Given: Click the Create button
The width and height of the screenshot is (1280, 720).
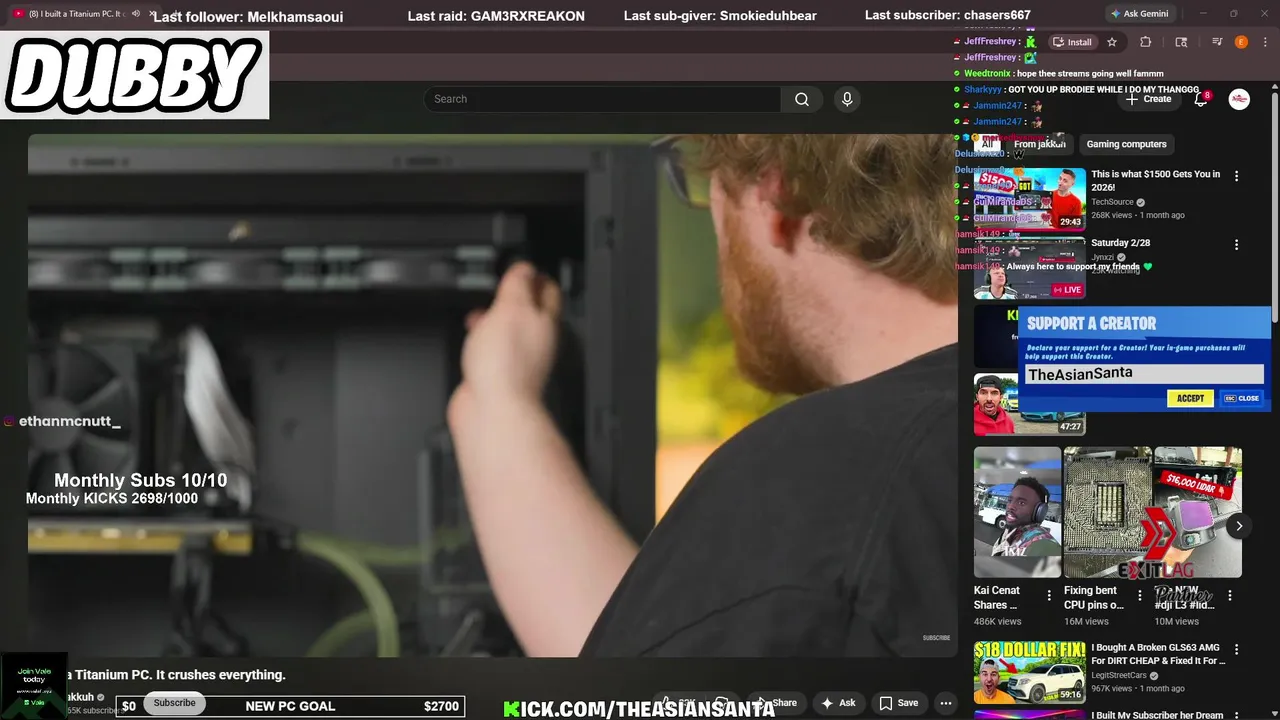Looking at the screenshot, I should (x=1148, y=99).
